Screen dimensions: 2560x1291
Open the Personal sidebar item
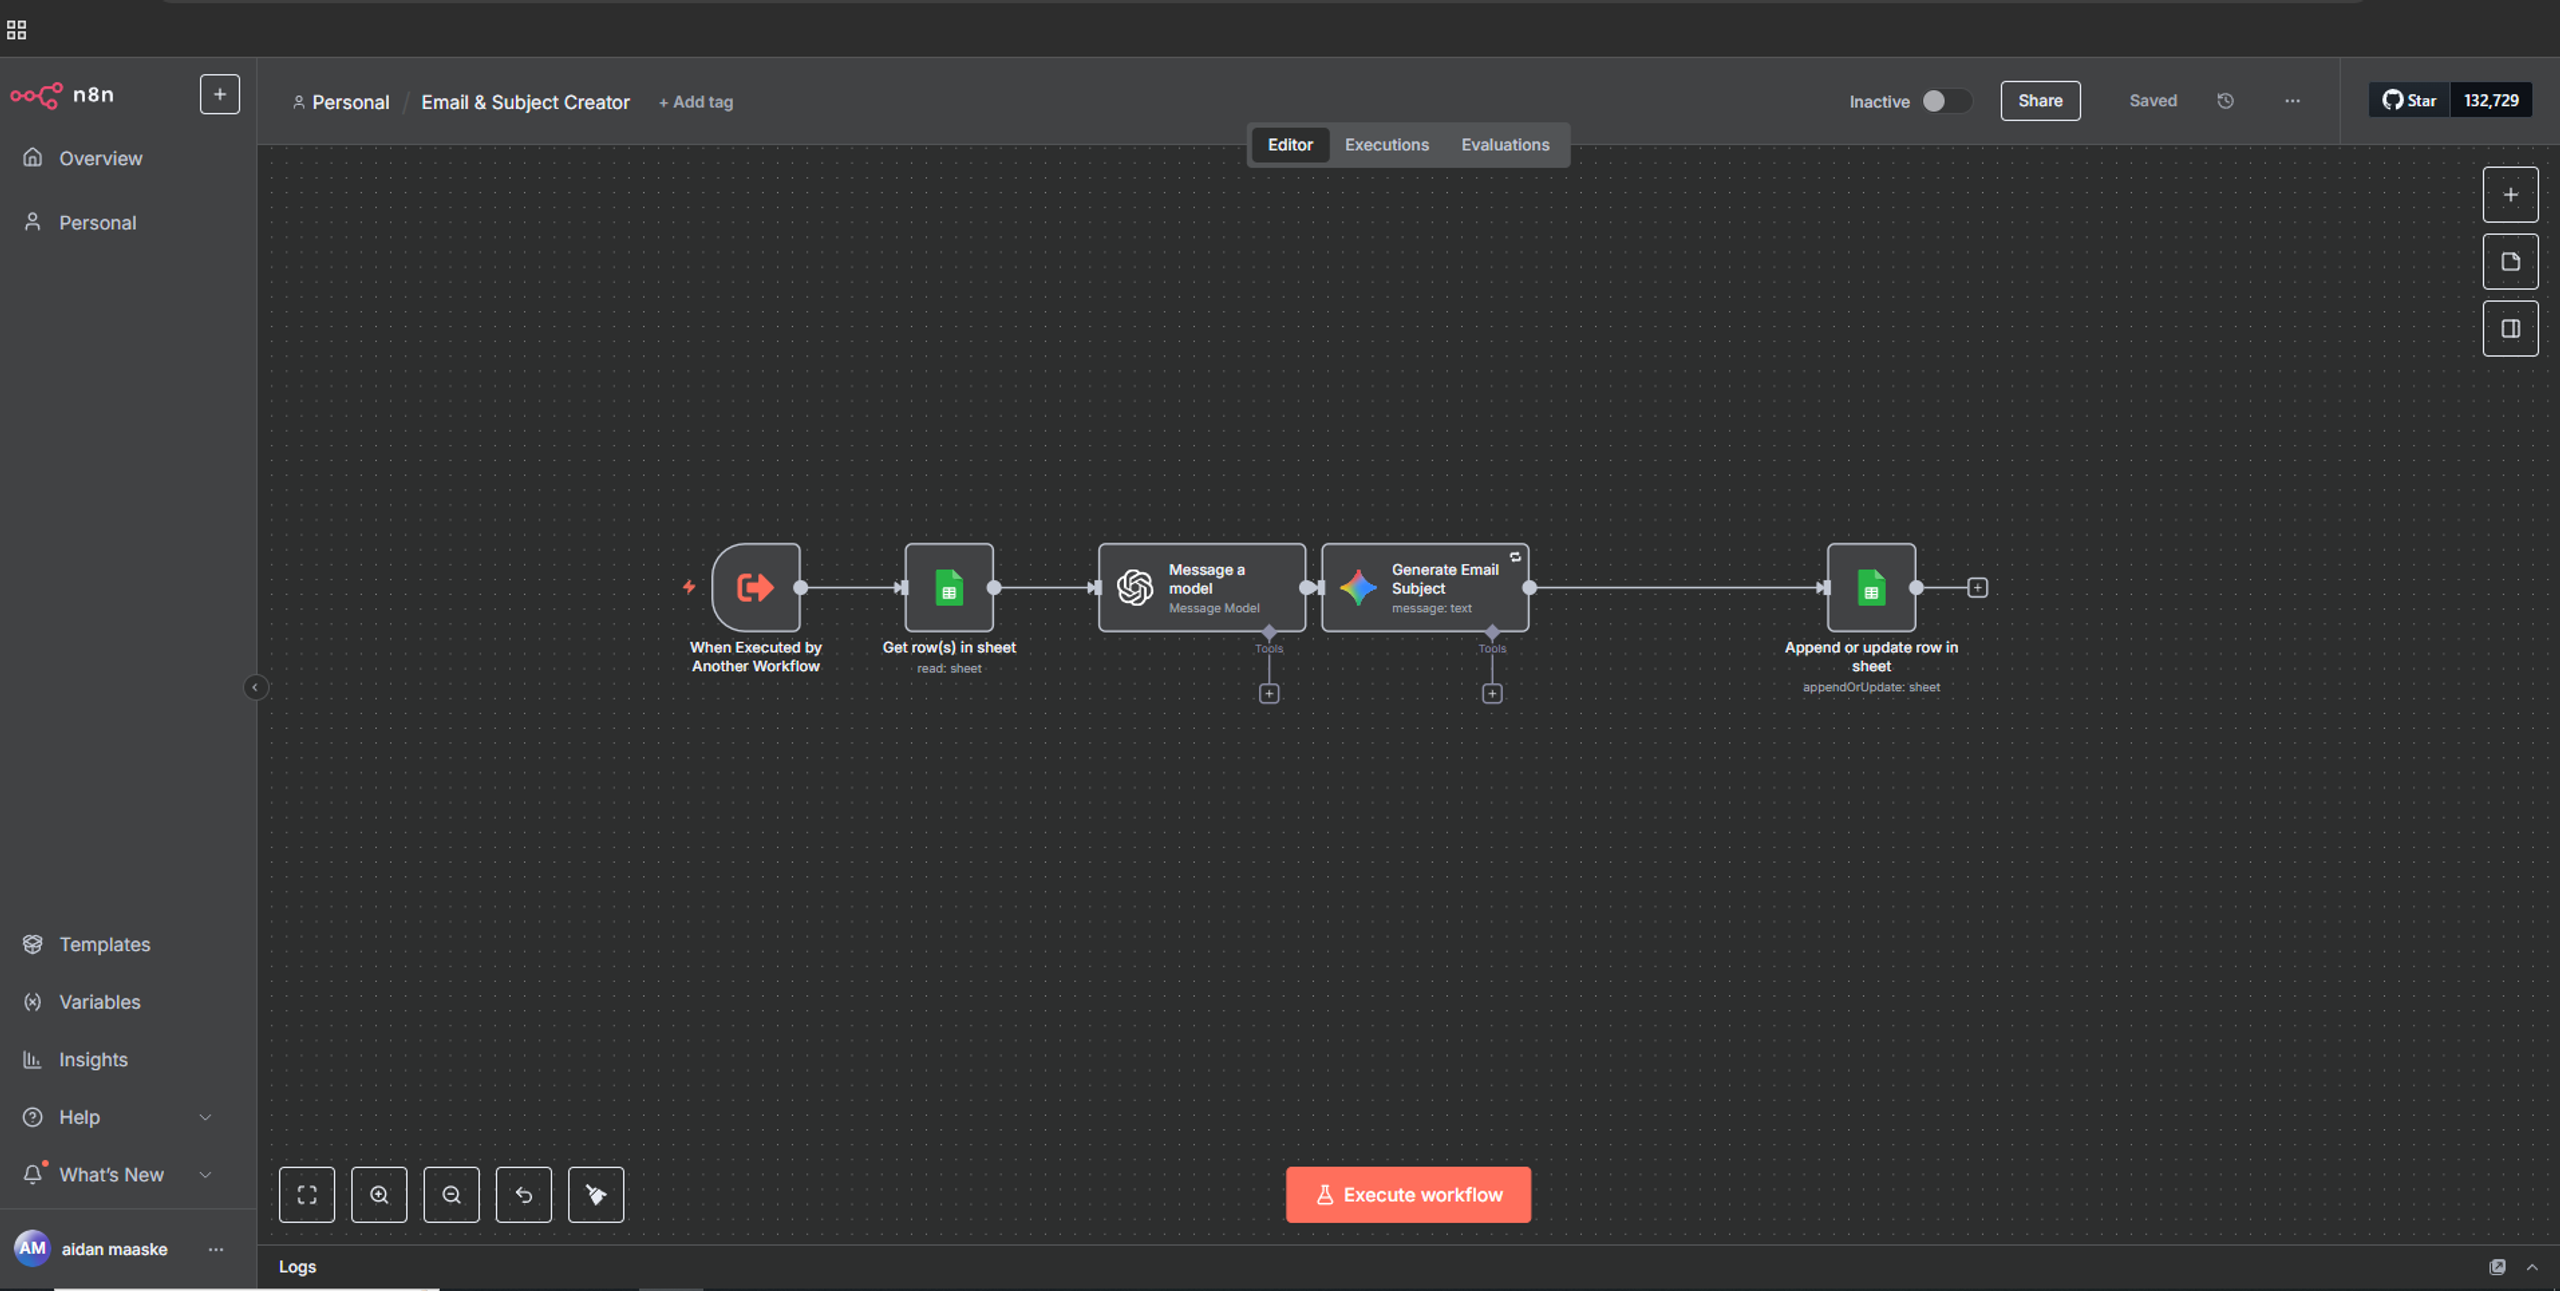97,222
